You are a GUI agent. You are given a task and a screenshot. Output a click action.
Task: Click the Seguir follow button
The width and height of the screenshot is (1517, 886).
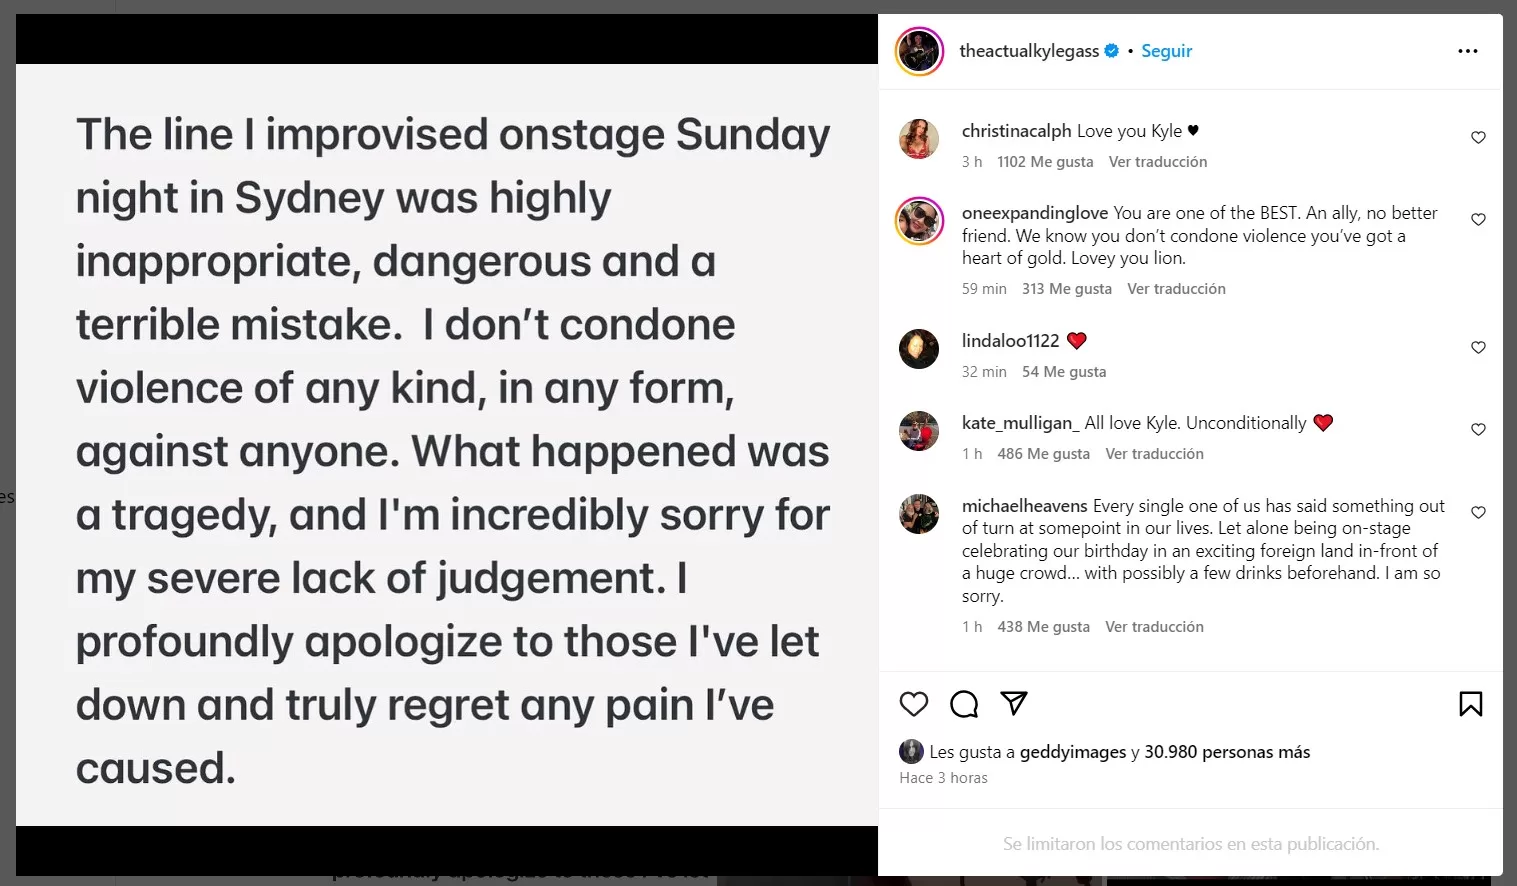pyautogui.click(x=1166, y=51)
